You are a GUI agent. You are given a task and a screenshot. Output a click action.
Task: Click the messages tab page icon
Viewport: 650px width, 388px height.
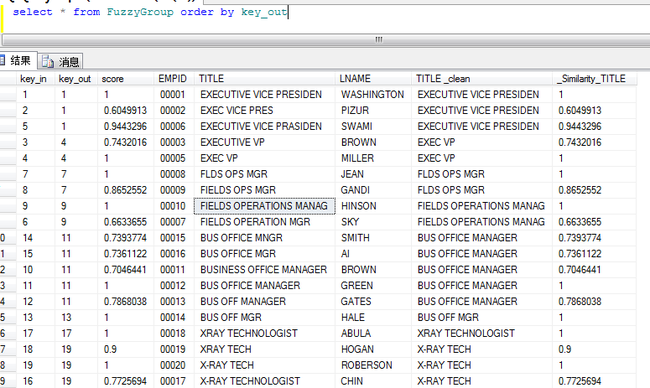[x=48, y=62]
